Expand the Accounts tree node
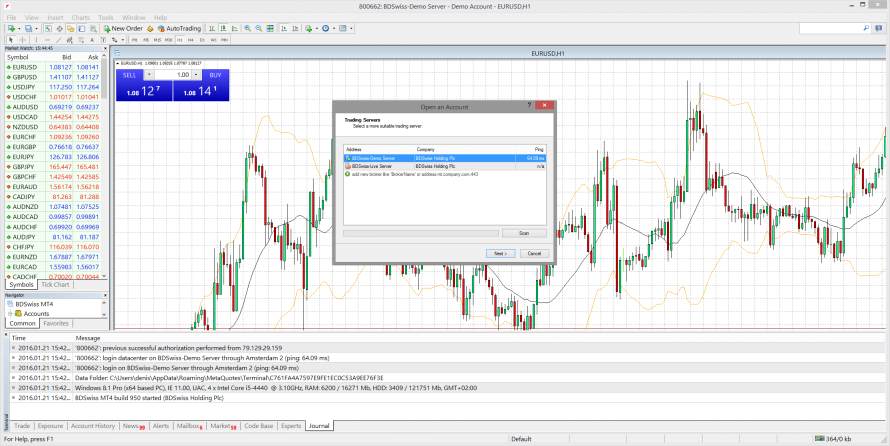 pos(8,313)
